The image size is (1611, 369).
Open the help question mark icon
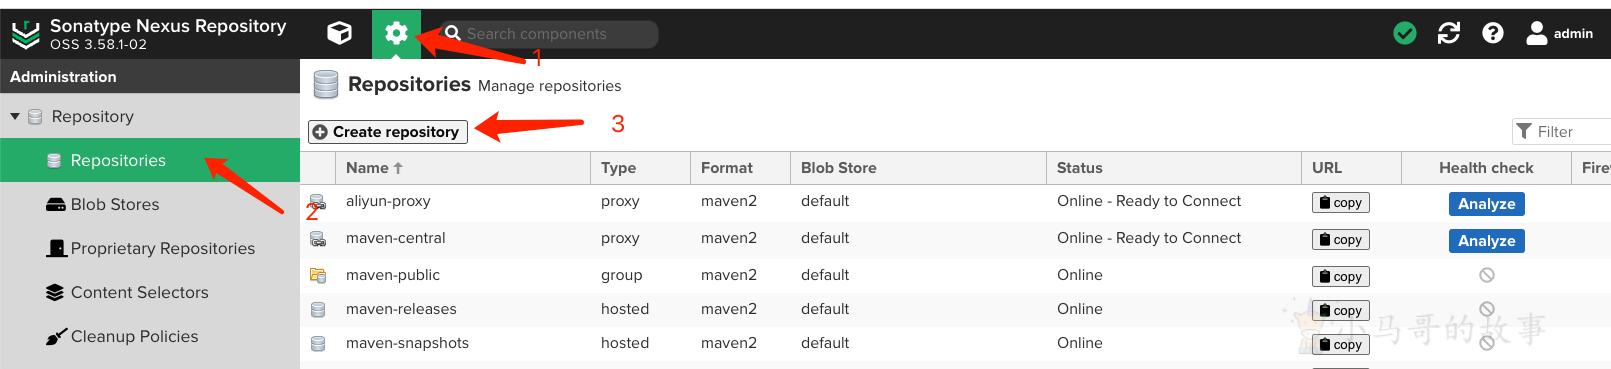tap(1493, 33)
